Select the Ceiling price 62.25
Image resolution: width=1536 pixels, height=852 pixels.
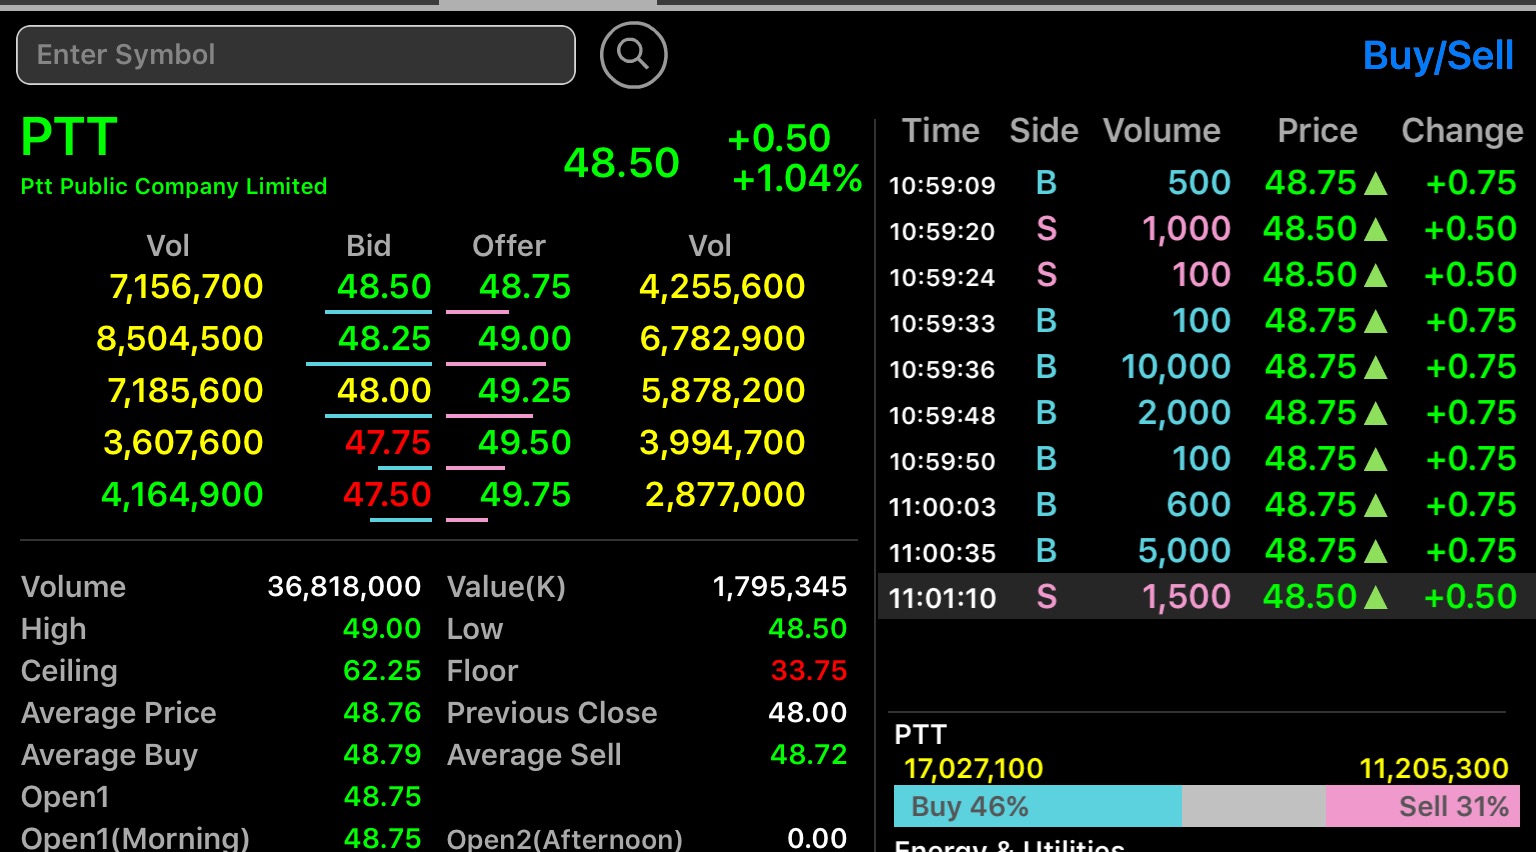coord(382,671)
